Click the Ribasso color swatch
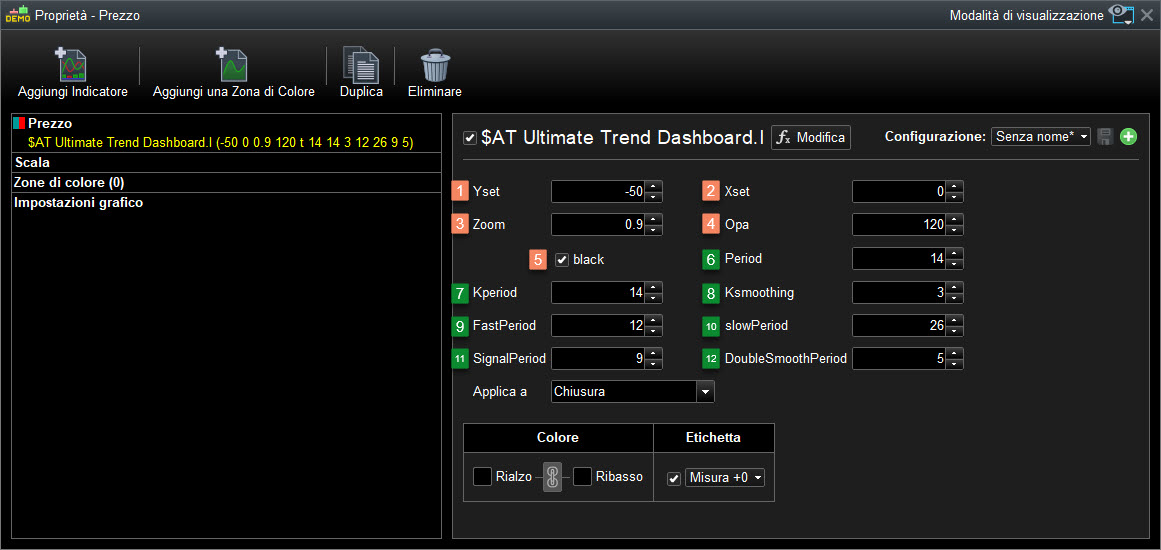Screen dimensions: 1161x550 [583, 477]
